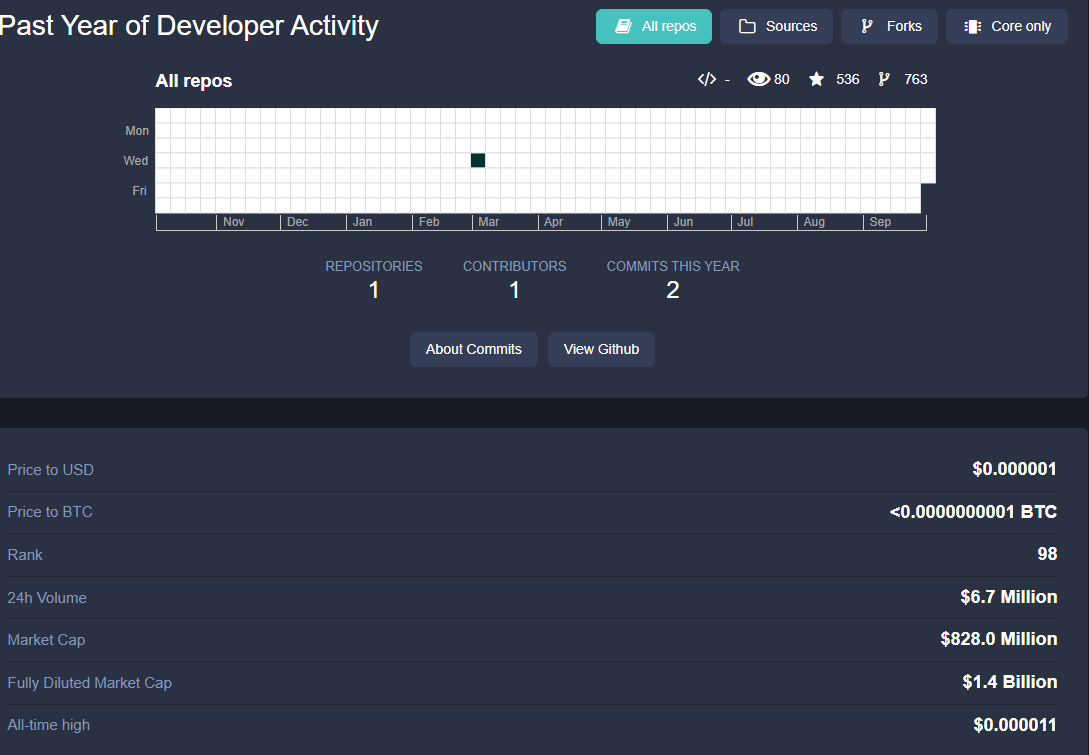Click the All repos chart heading
Viewport: 1089px width, 755px height.
[194, 81]
